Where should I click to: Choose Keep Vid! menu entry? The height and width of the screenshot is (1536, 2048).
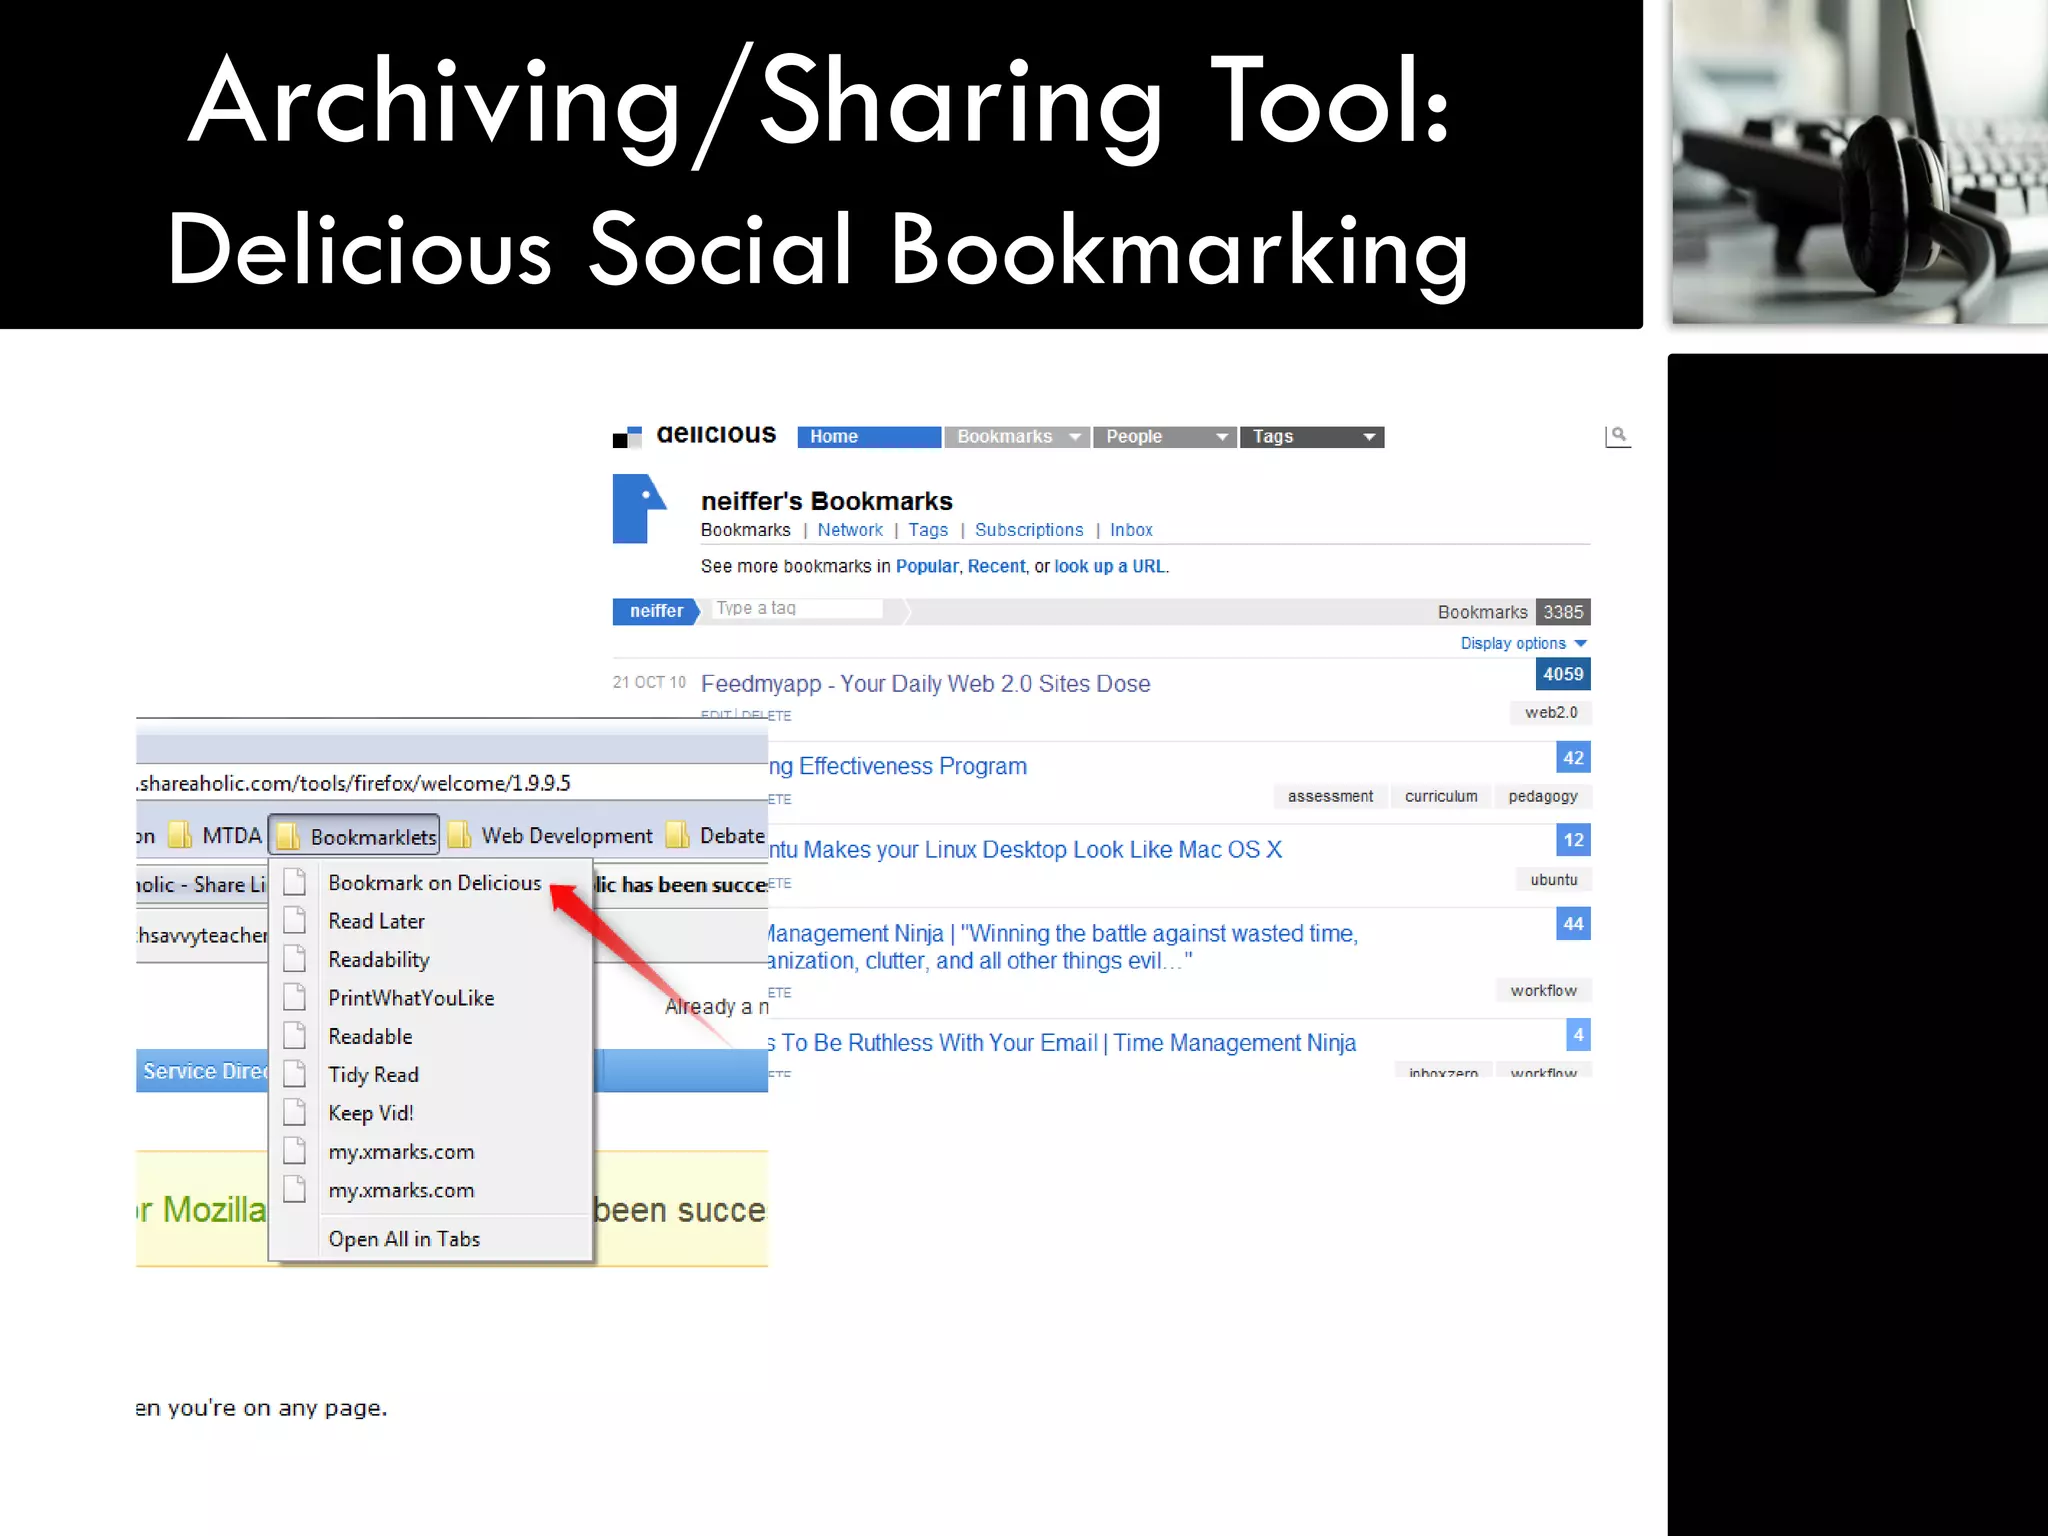[370, 1113]
